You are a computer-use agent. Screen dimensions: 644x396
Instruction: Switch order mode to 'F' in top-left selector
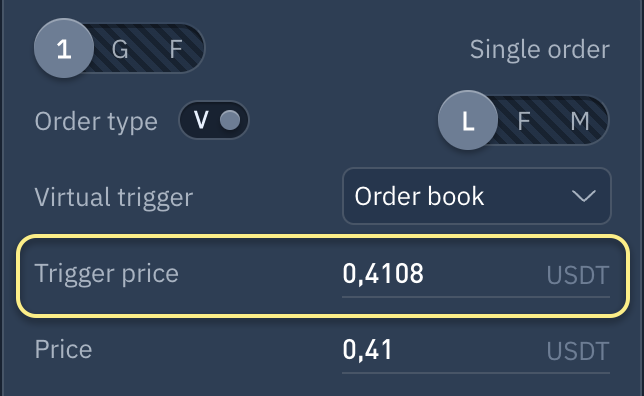(176, 49)
